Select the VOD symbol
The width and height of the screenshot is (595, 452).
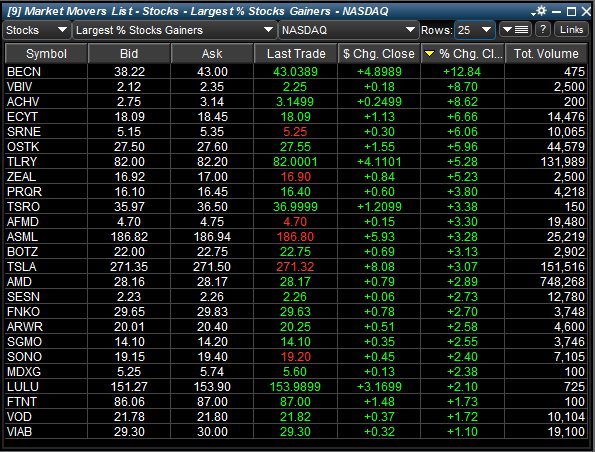pyautogui.click(x=19, y=417)
